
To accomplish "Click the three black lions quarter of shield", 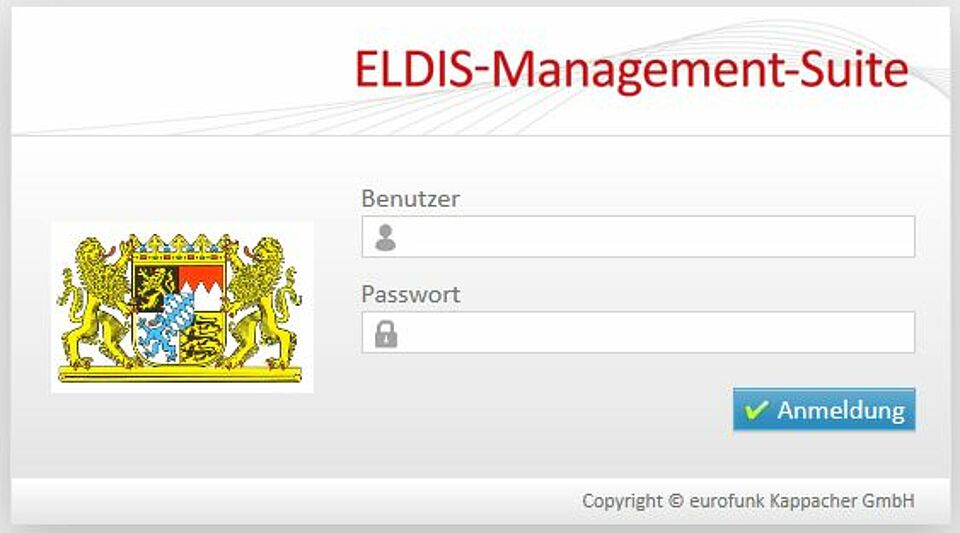I will (201, 337).
